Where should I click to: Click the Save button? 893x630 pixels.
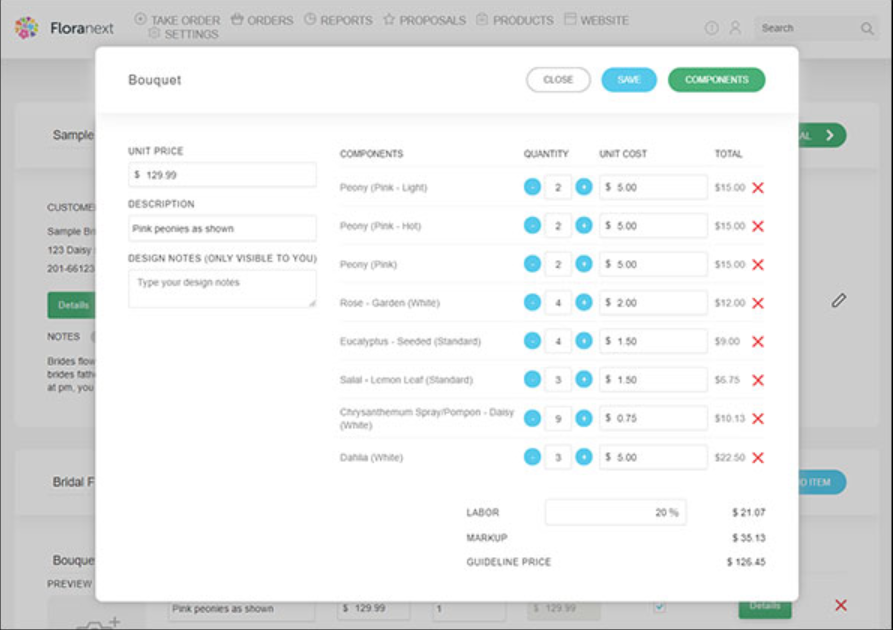[x=629, y=80]
